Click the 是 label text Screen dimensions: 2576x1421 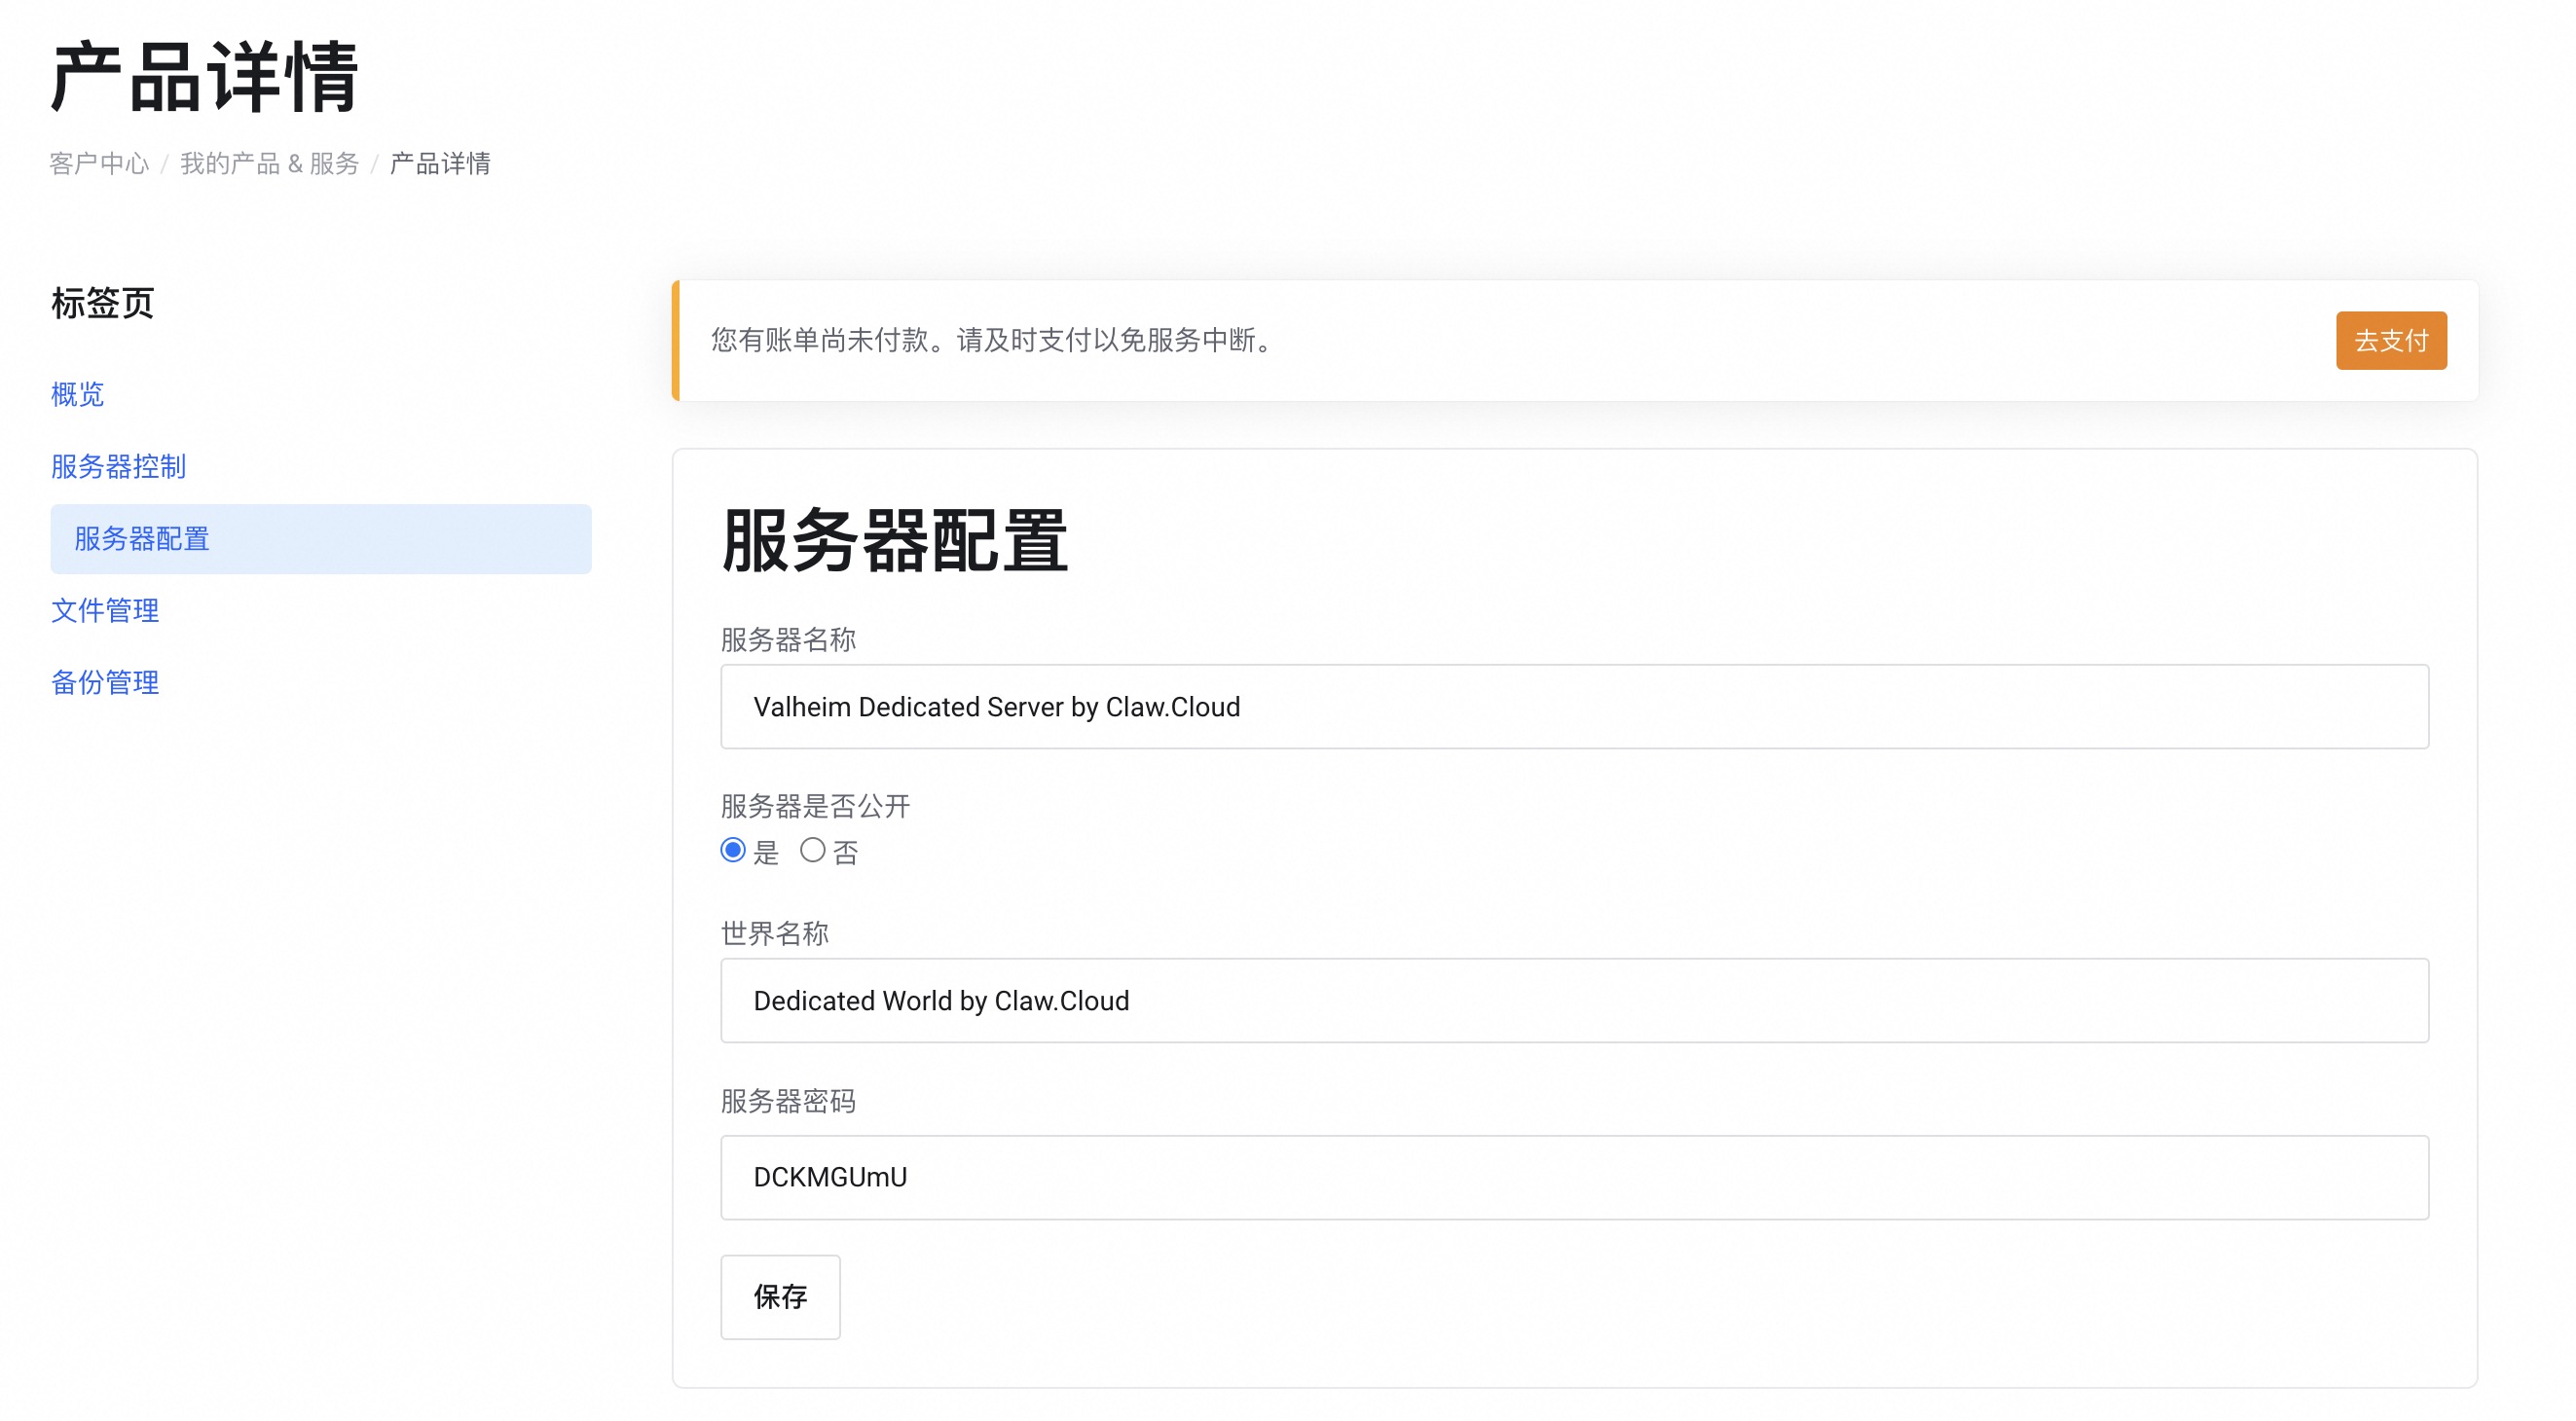pyautogui.click(x=765, y=853)
